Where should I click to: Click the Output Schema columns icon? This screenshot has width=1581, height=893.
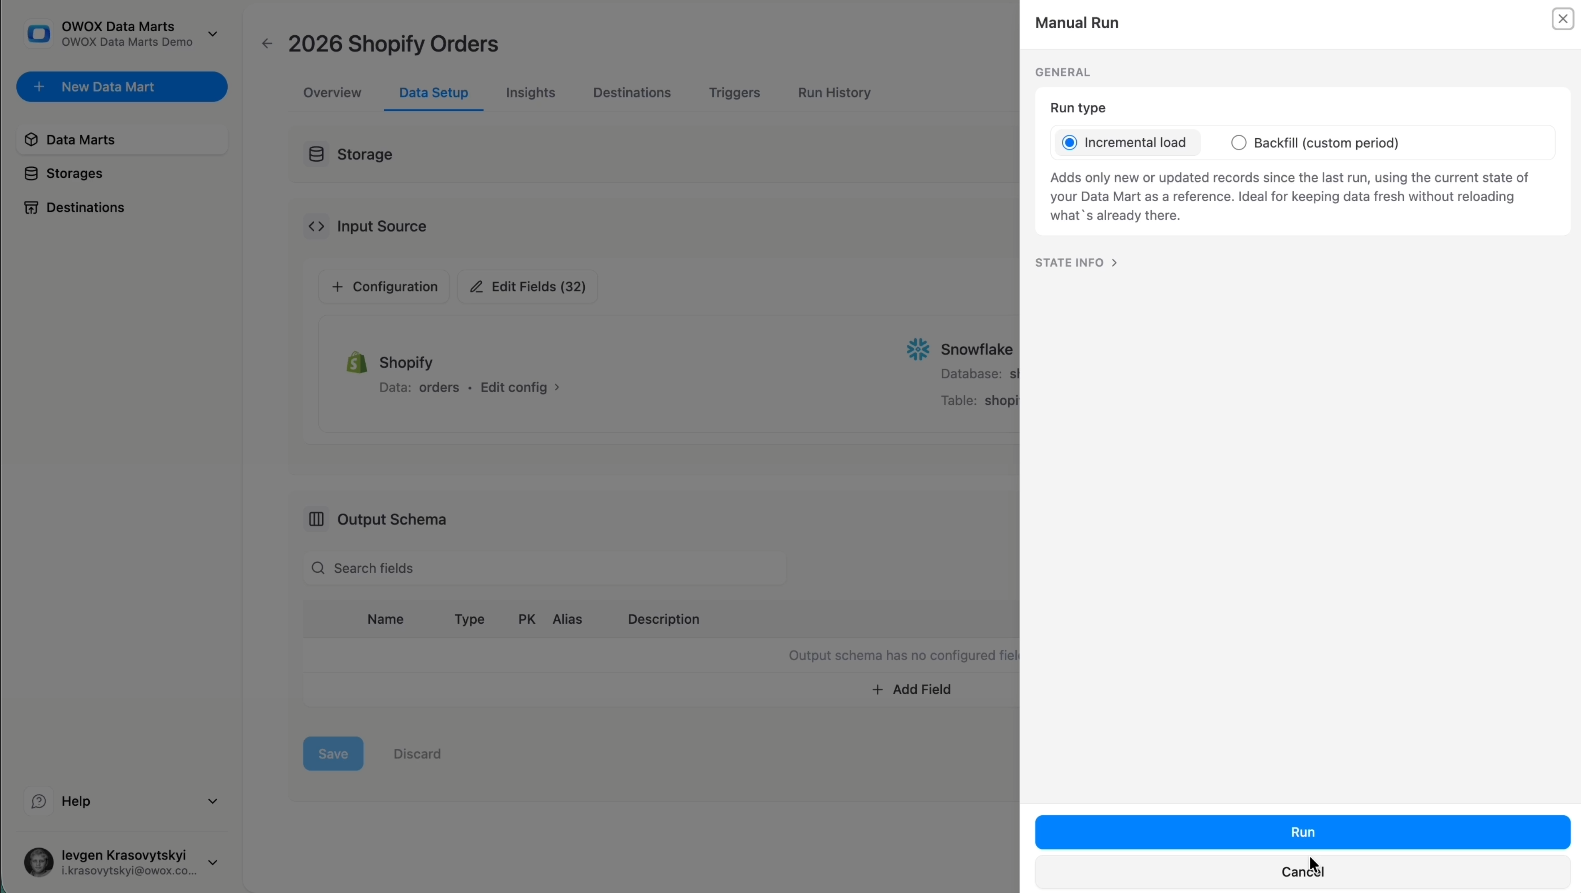coord(316,519)
